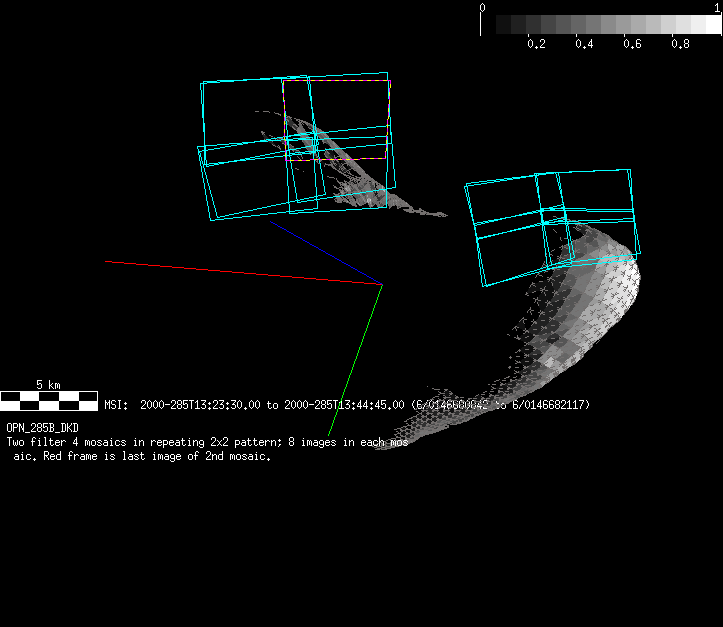Click the 5 km scale label

(48, 384)
